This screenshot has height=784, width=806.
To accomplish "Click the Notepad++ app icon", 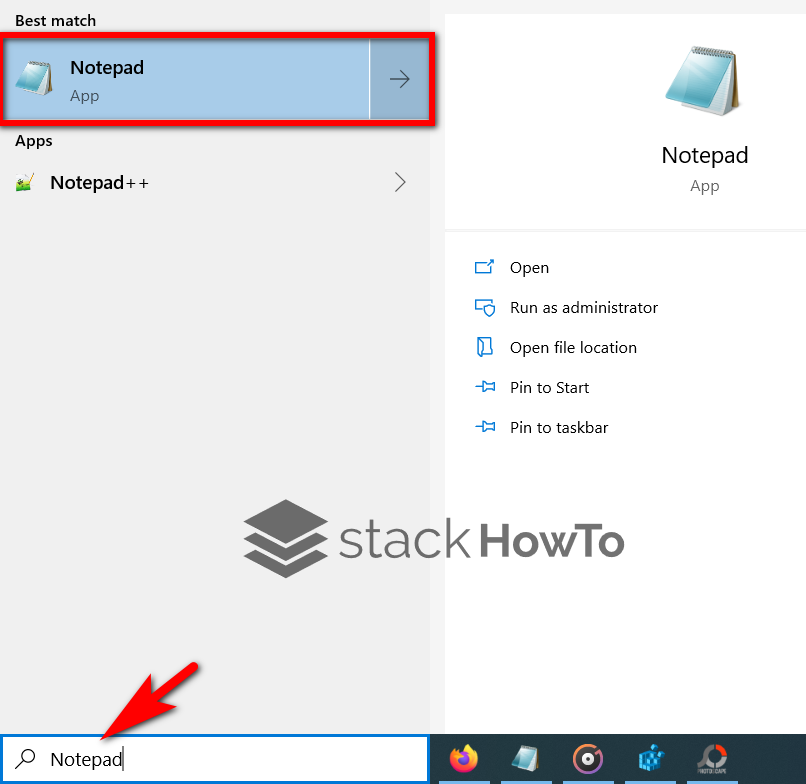I will coord(25,183).
